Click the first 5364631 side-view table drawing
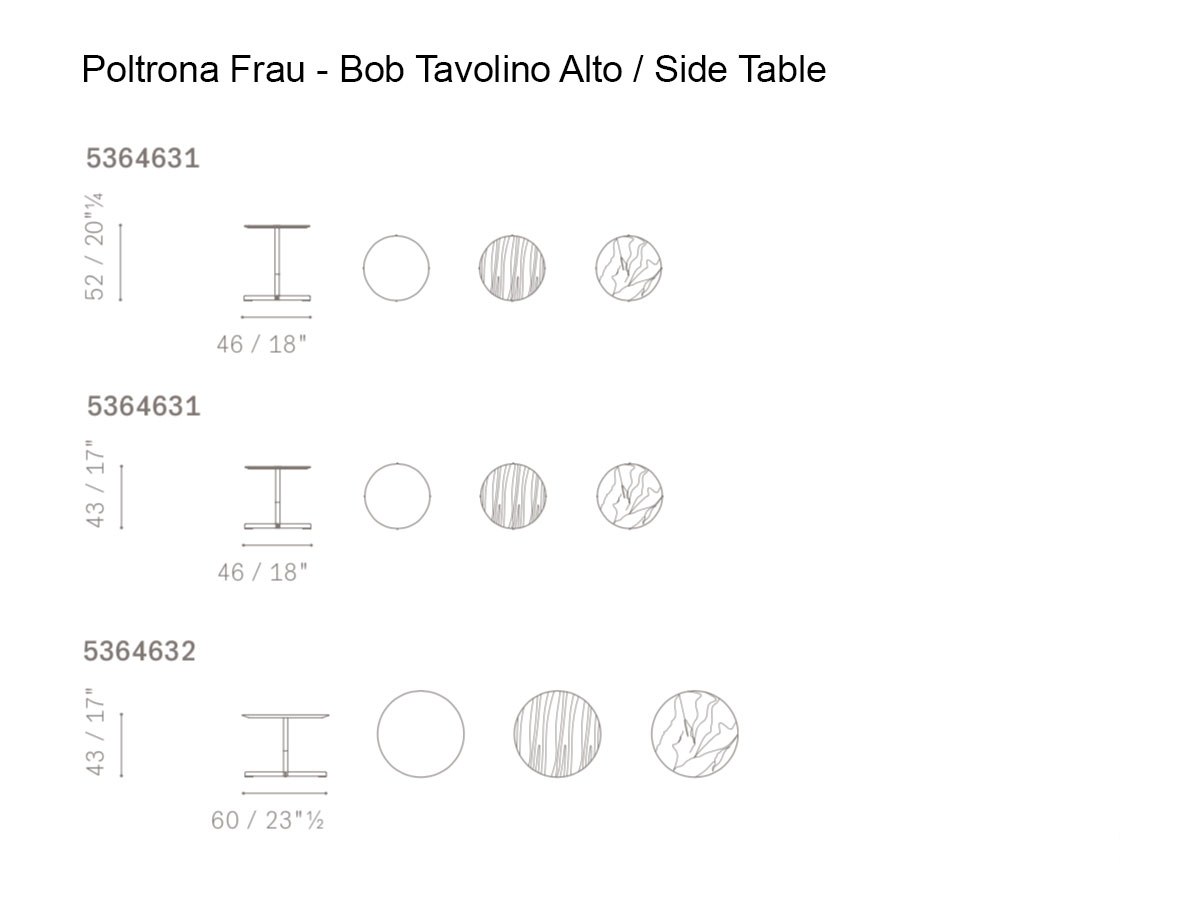This screenshot has height=900, width=1200. (x=277, y=263)
